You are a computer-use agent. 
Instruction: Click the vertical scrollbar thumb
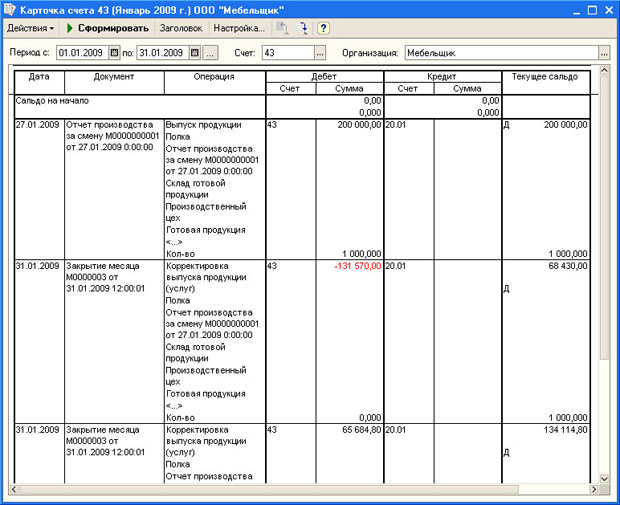604,218
